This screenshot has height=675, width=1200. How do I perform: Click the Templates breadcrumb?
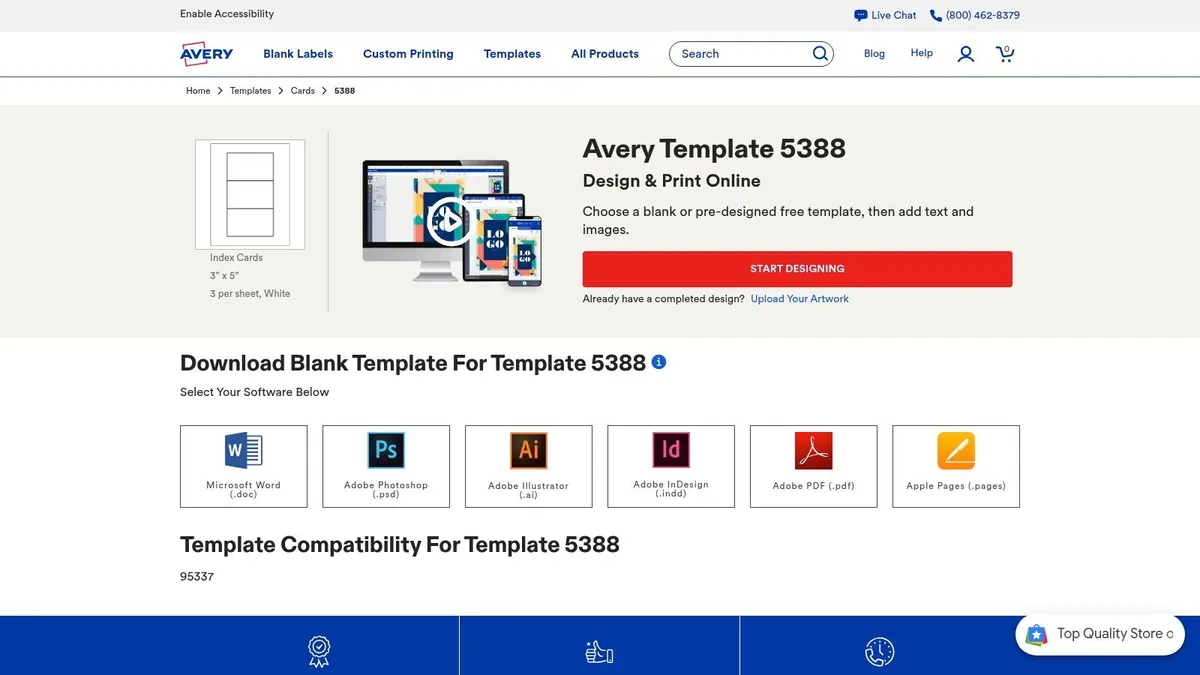tap(250, 91)
